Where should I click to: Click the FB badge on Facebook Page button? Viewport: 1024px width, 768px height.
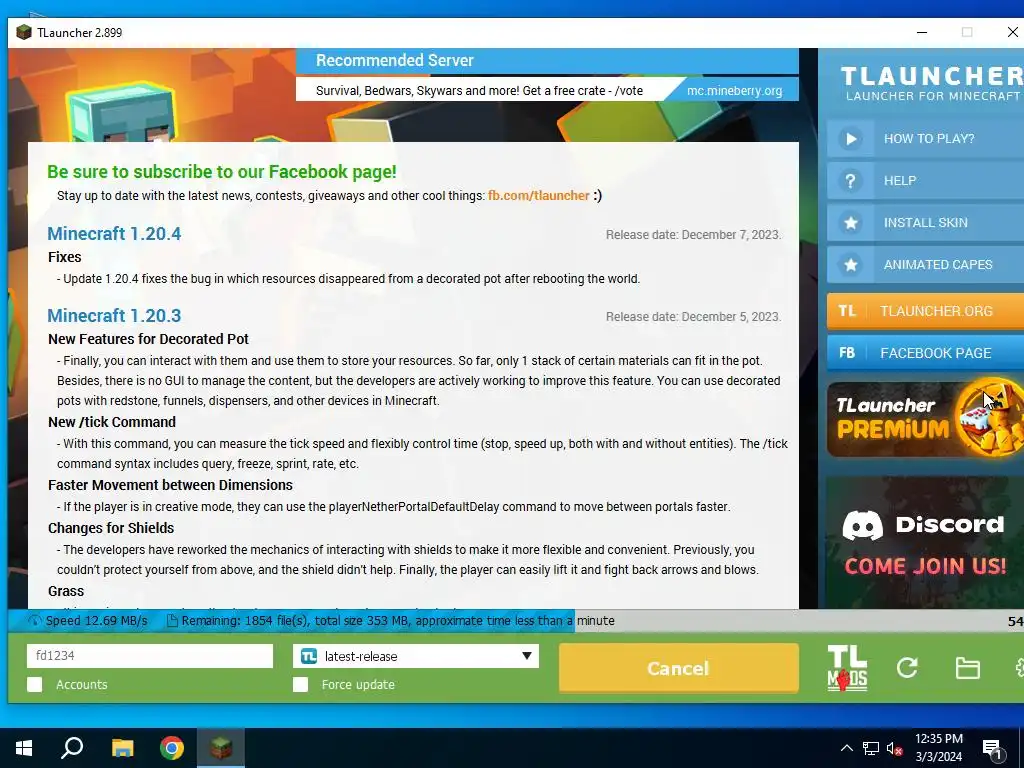coord(847,353)
